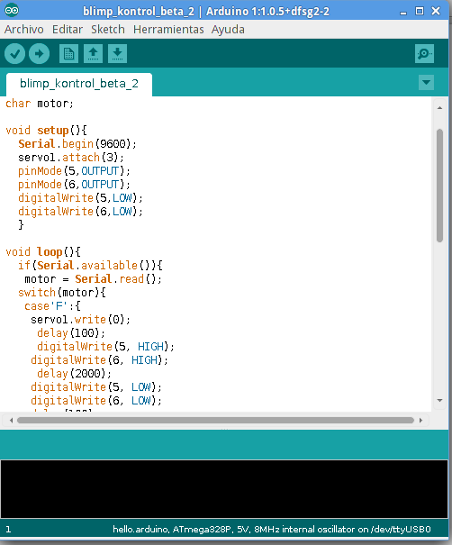Open the Serial Monitor magnifier icon
452x545 pixels.
point(424,54)
